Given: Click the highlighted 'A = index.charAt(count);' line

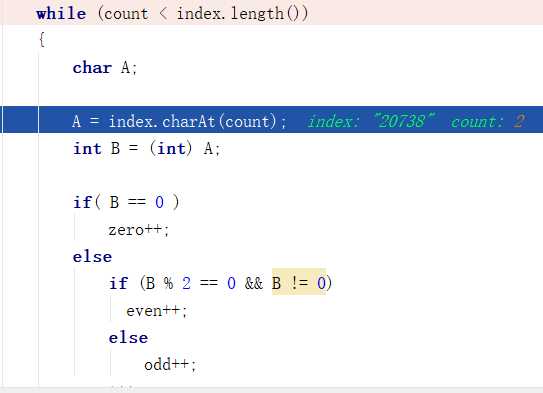Looking at the screenshot, I should tap(179, 121).
